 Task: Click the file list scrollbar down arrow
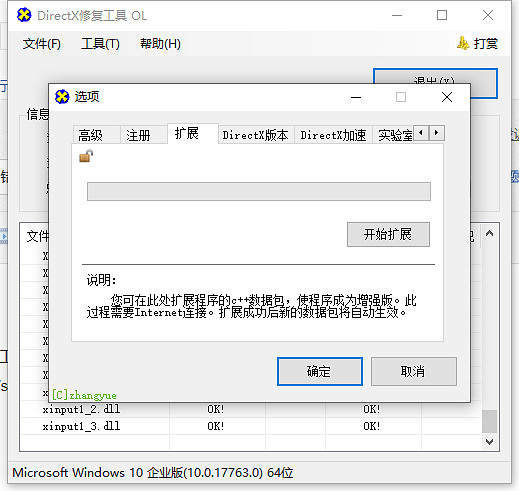pos(489,442)
